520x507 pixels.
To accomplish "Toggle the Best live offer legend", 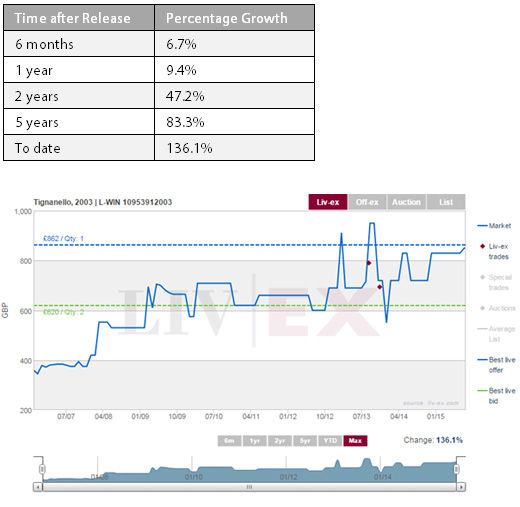I will tap(496, 365).
